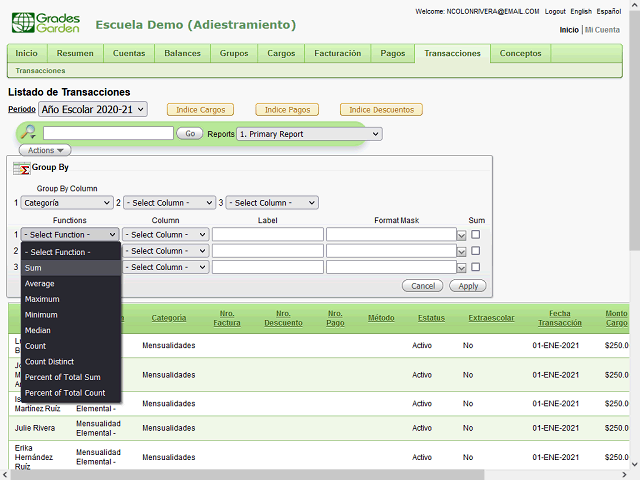
Task: Select the Transacciones tab
Action: tap(452, 53)
